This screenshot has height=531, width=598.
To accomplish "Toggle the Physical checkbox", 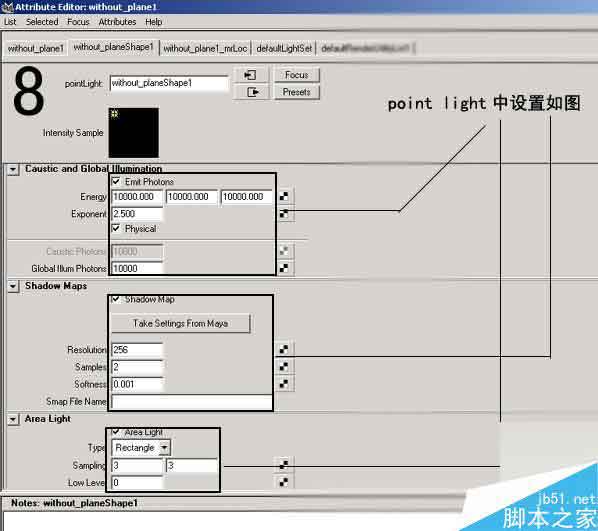I will coord(116,228).
